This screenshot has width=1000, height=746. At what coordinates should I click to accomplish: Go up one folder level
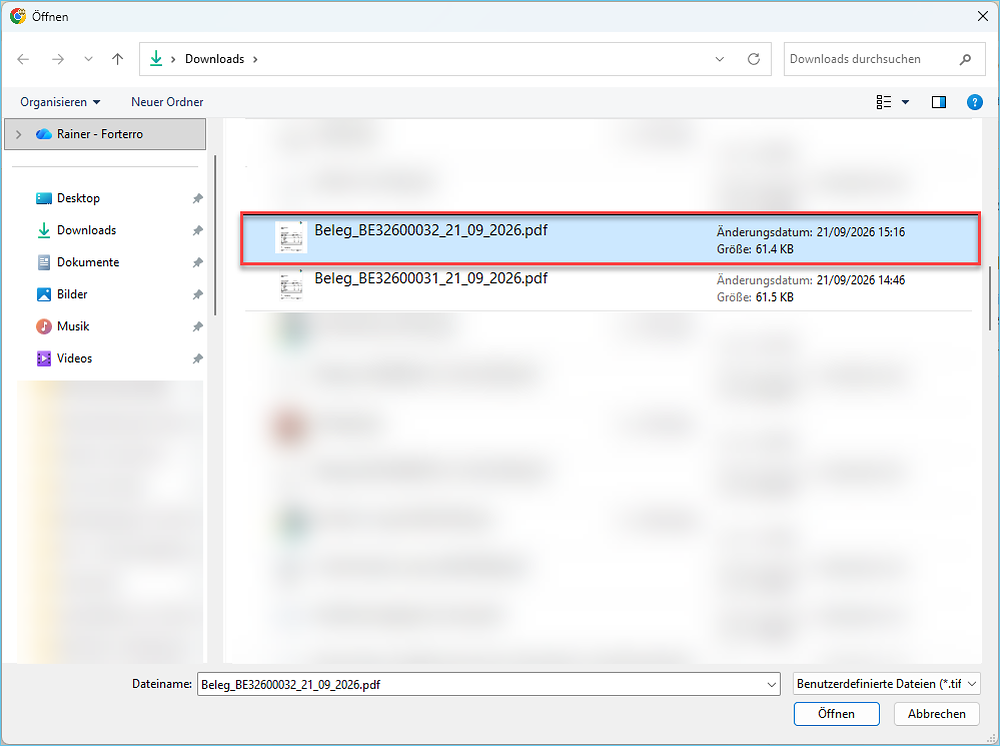click(117, 59)
